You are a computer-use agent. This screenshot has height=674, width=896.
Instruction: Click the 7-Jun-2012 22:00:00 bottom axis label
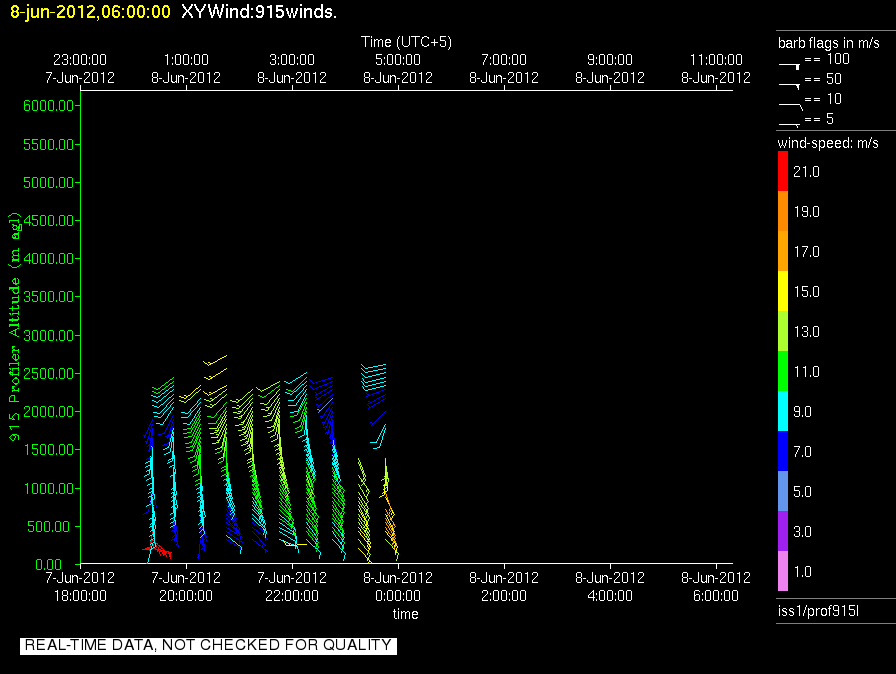(x=292, y=587)
